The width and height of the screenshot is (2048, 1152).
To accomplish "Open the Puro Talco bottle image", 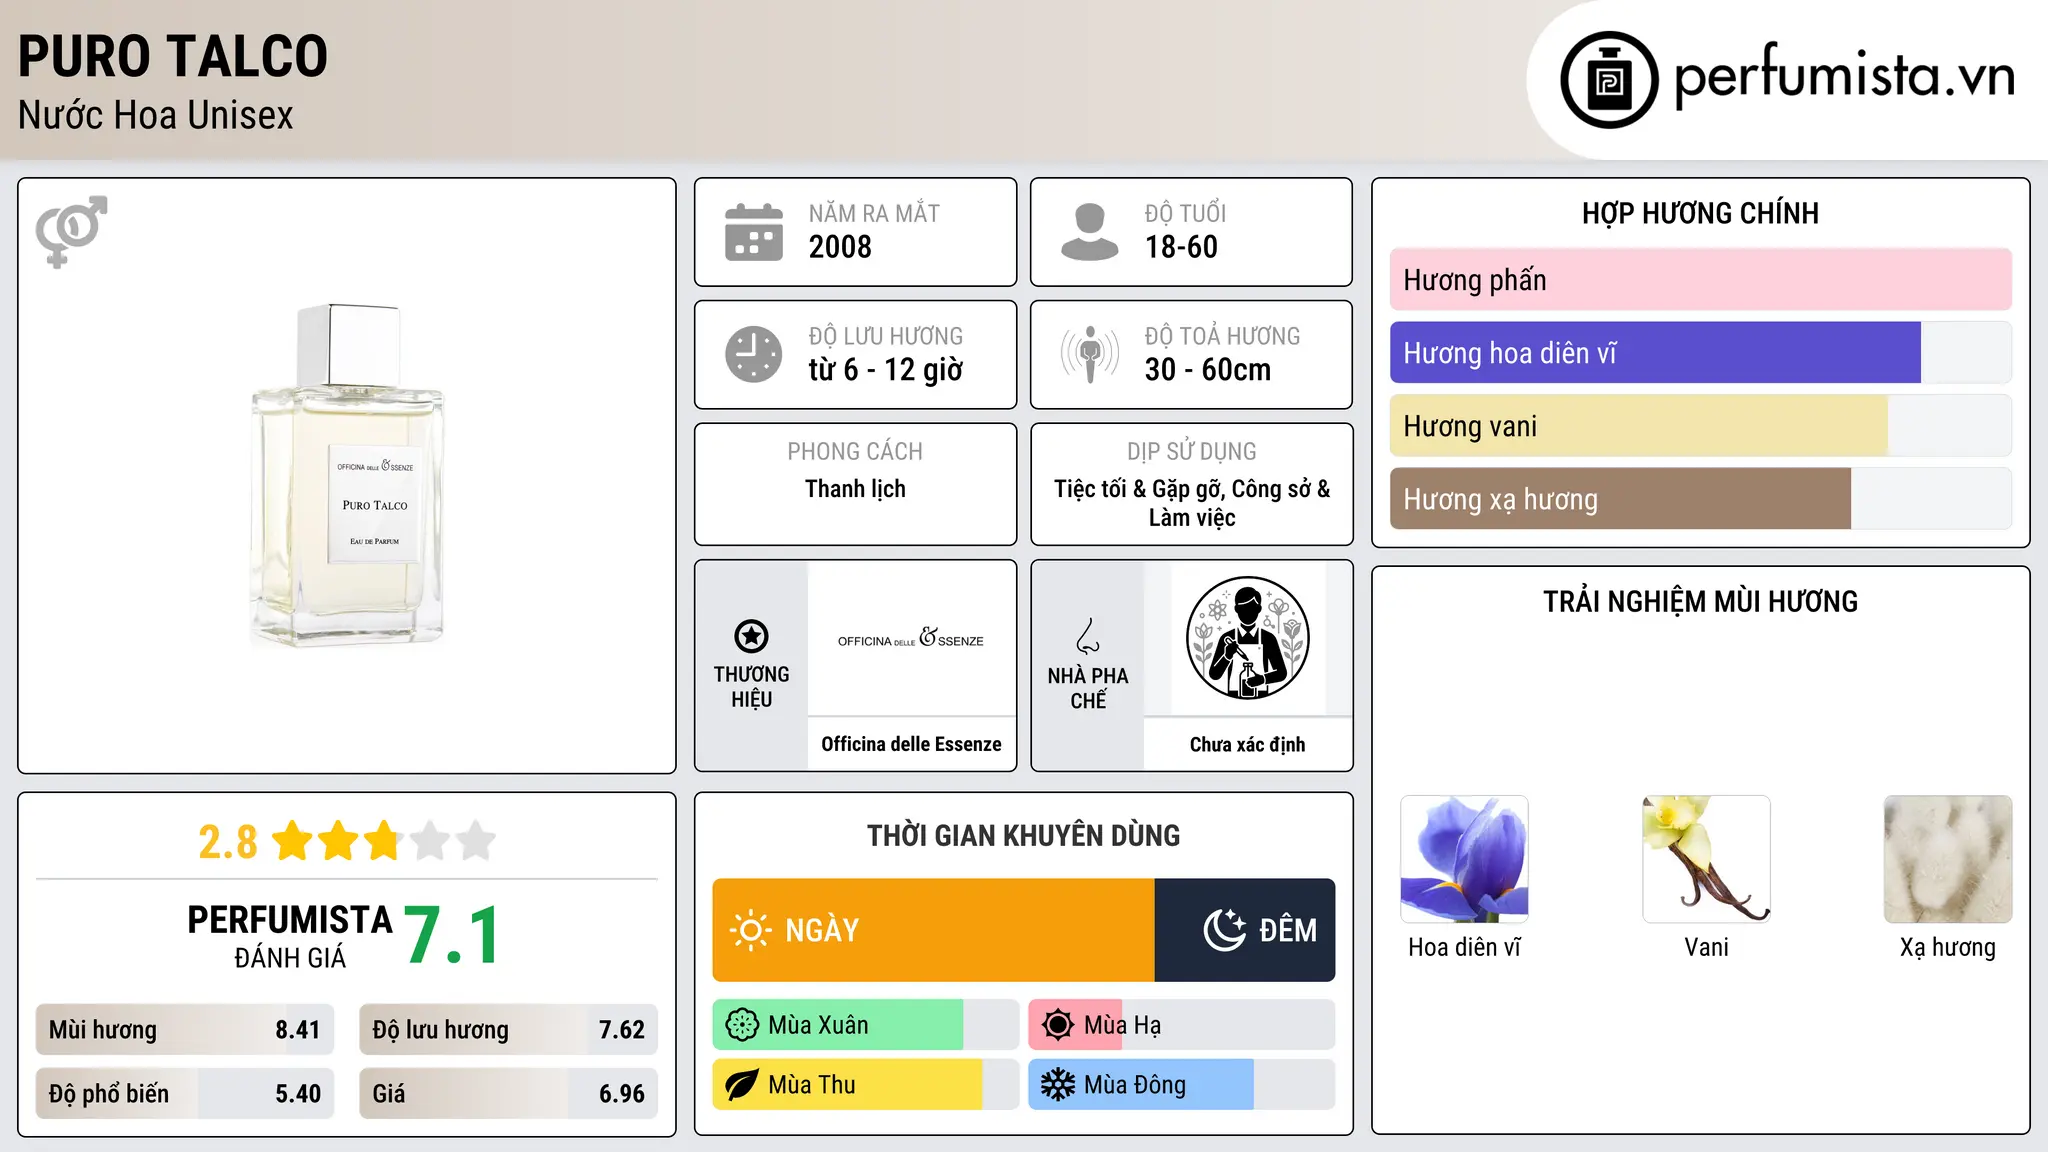I will click(x=347, y=475).
